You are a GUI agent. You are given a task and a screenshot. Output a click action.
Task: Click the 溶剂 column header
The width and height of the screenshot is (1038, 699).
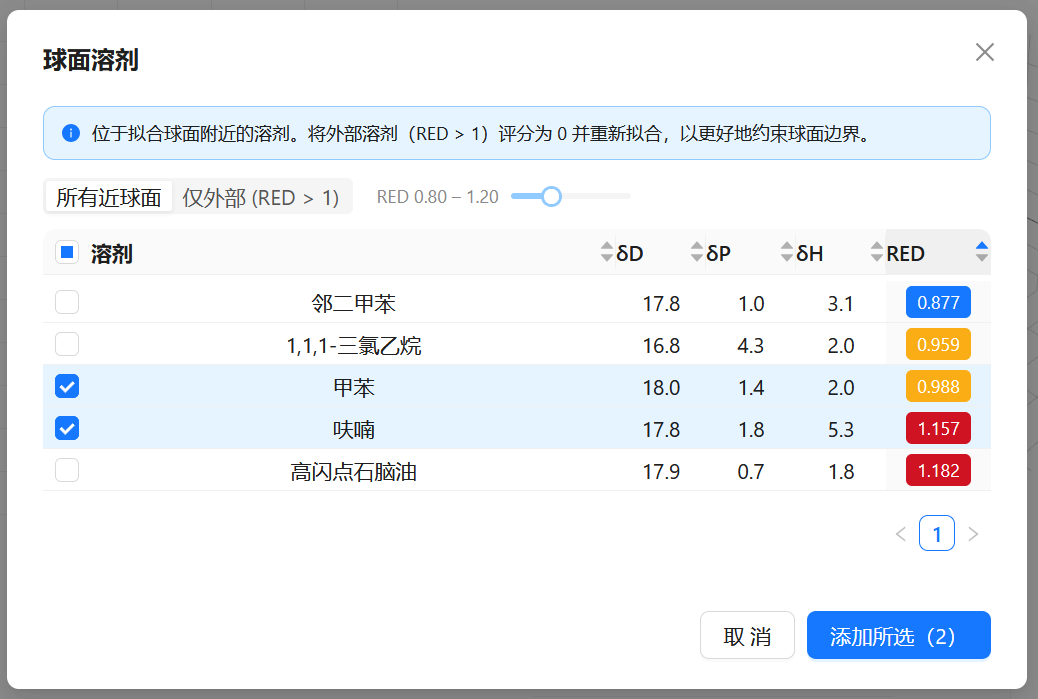tap(111, 254)
